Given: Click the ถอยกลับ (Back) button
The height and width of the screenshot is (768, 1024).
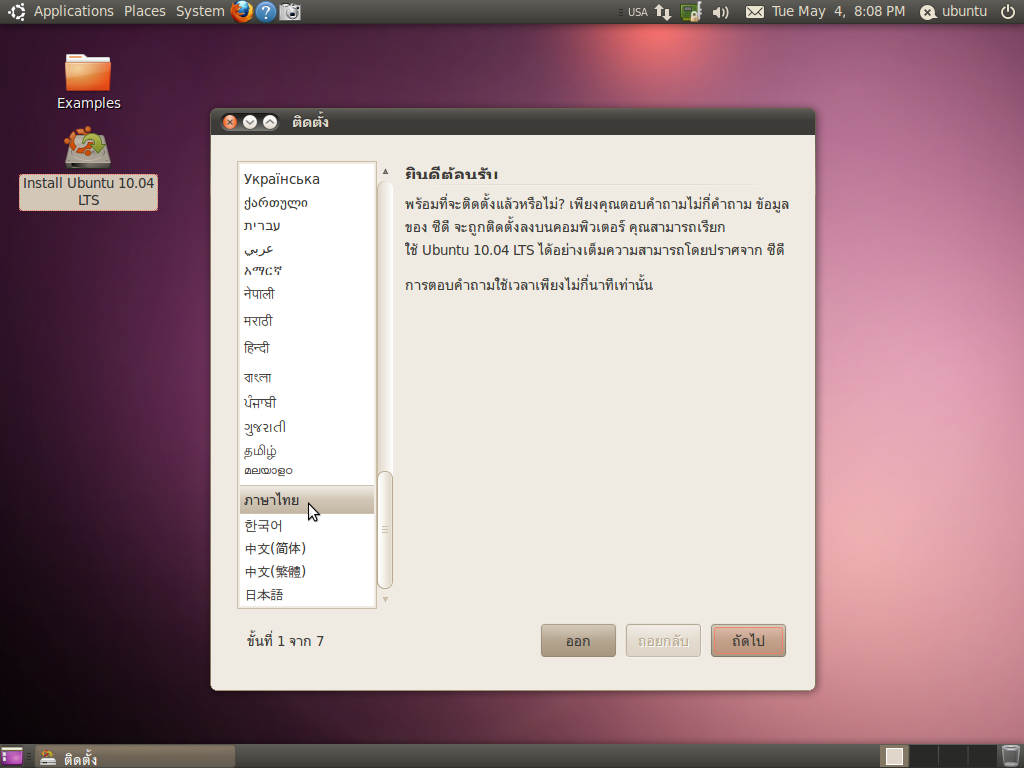Looking at the screenshot, I should coord(663,641).
